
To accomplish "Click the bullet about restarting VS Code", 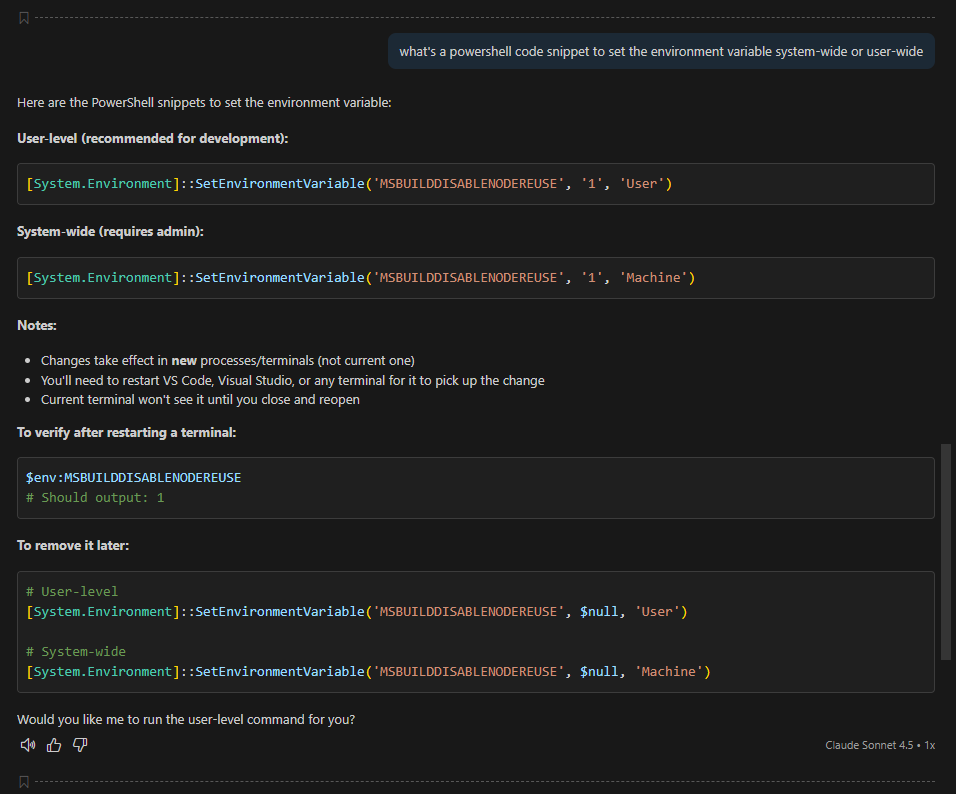I will [x=293, y=381].
